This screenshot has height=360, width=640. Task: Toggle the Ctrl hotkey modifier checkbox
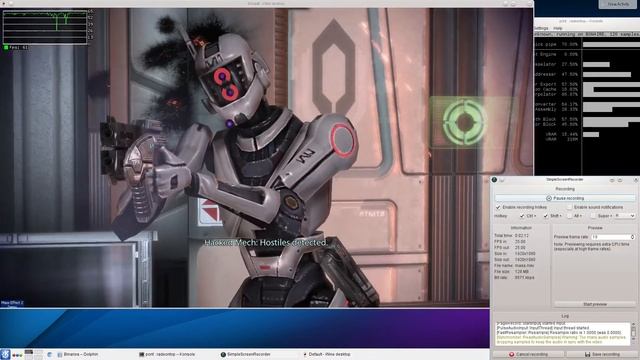pos(522,216)
